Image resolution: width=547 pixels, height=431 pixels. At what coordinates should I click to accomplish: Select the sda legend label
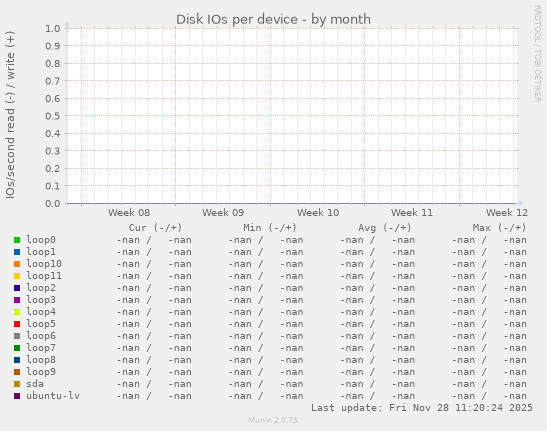pos(35,384)
